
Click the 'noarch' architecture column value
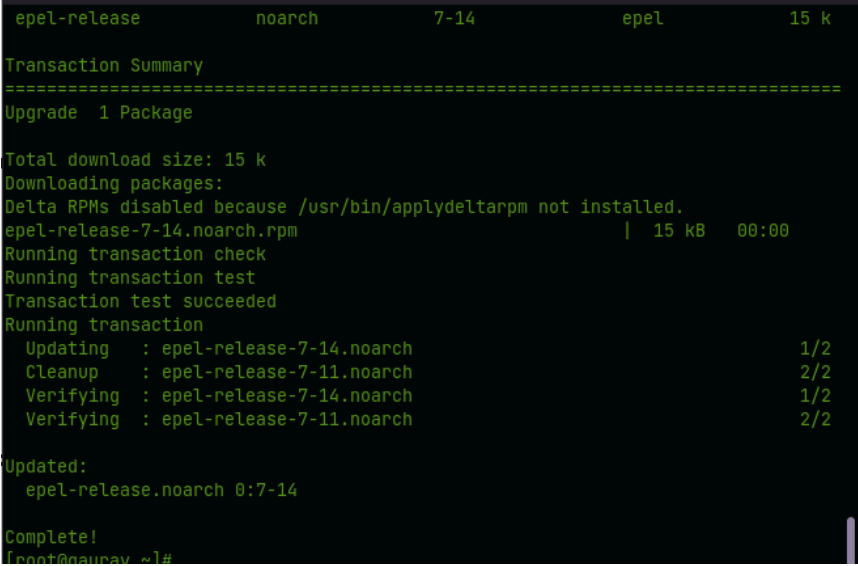[287, 19]
